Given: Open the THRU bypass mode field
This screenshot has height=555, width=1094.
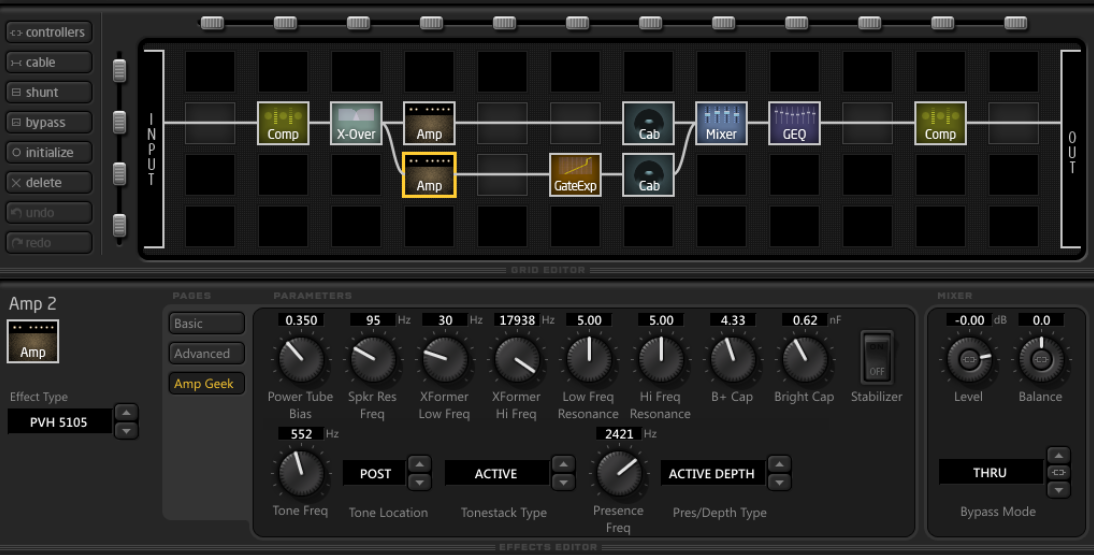Looking at the screenshot, I should (991, 473).
